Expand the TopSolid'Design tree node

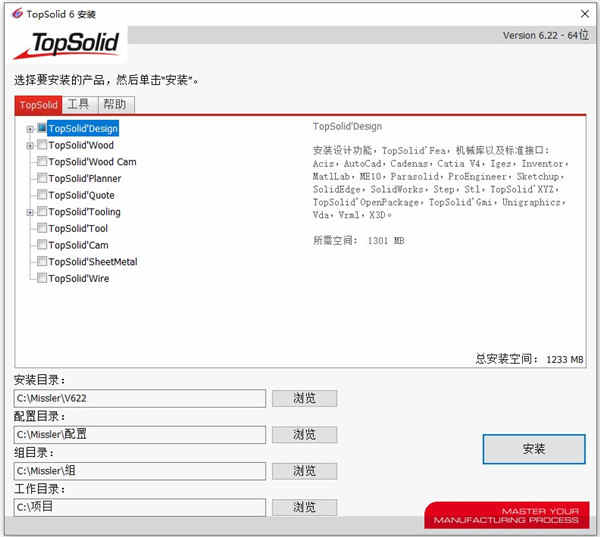click(30, 129)
